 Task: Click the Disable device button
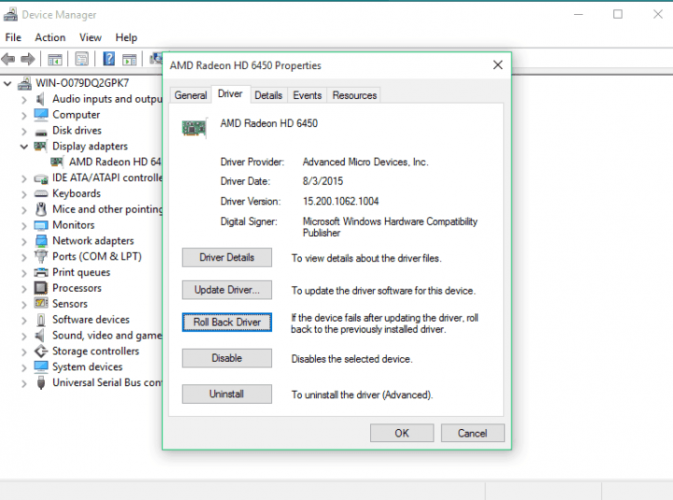coord(227,358)
